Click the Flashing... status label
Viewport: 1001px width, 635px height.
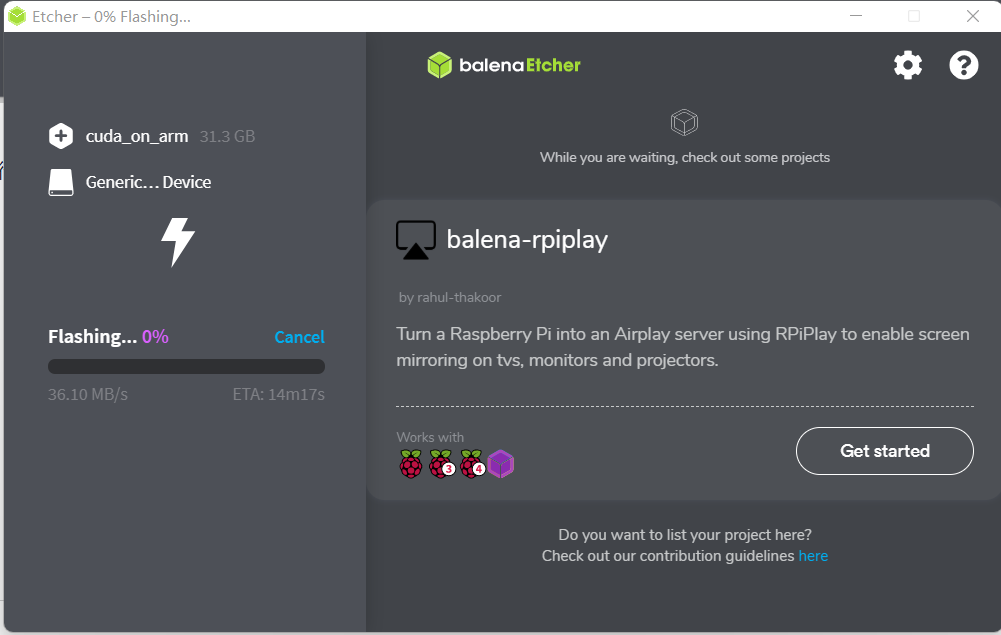93,336
